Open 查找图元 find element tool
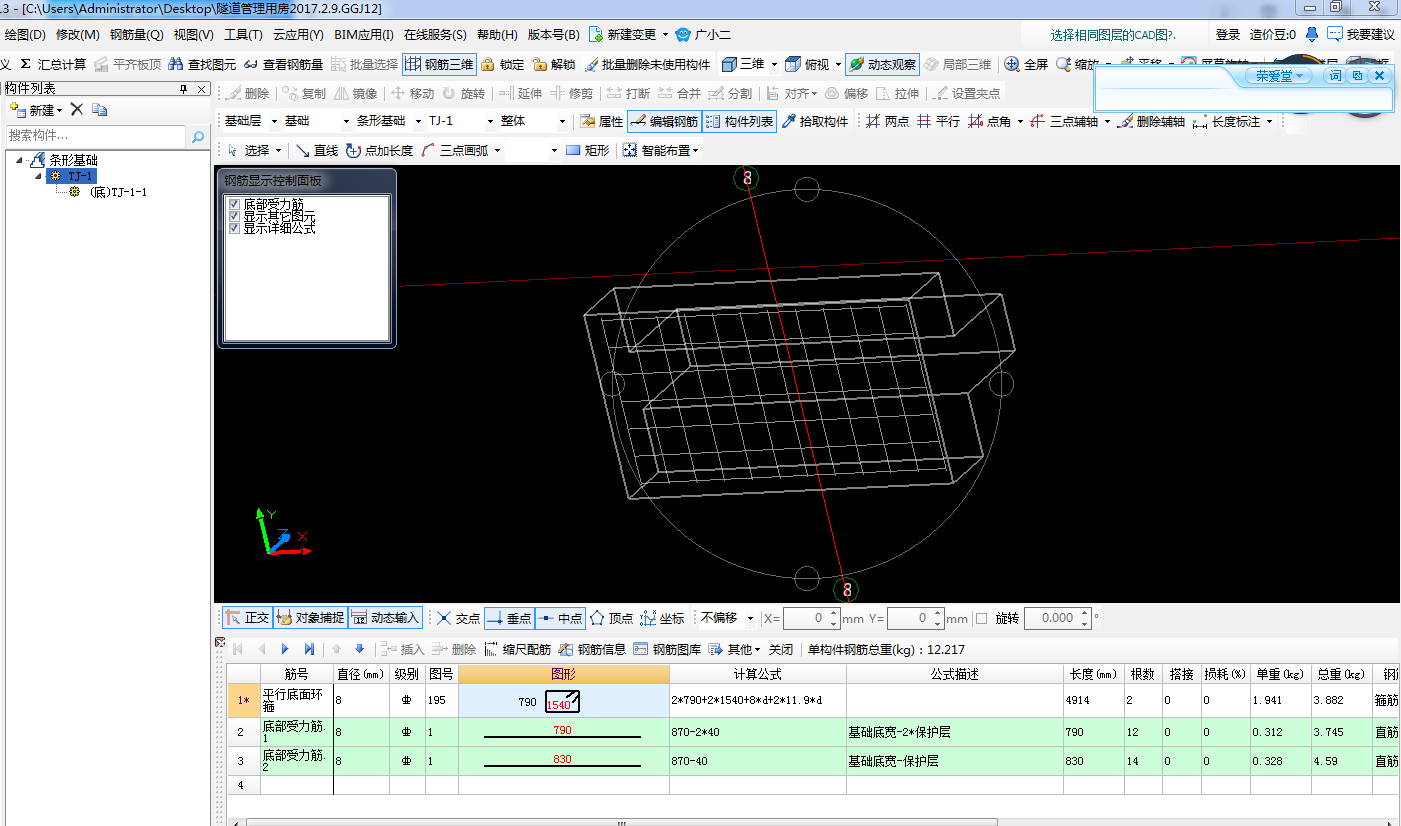Screen dimensions: 1401x826 [202, 64]
